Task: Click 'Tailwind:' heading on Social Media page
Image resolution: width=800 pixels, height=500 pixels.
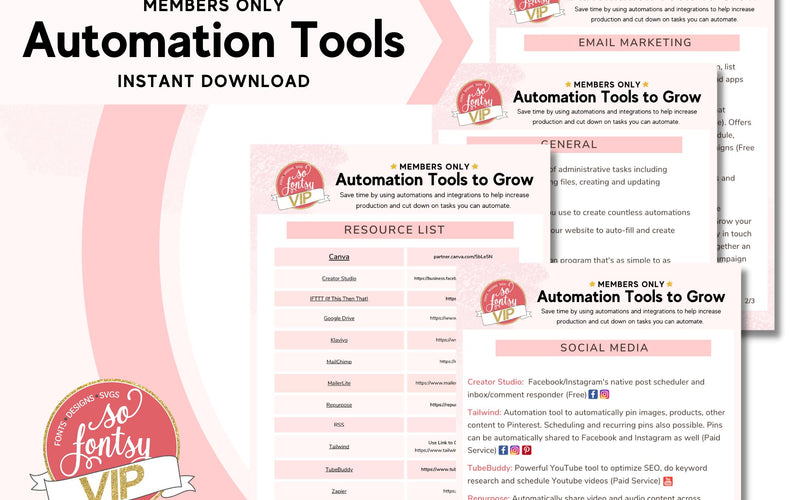Action: 484,412
